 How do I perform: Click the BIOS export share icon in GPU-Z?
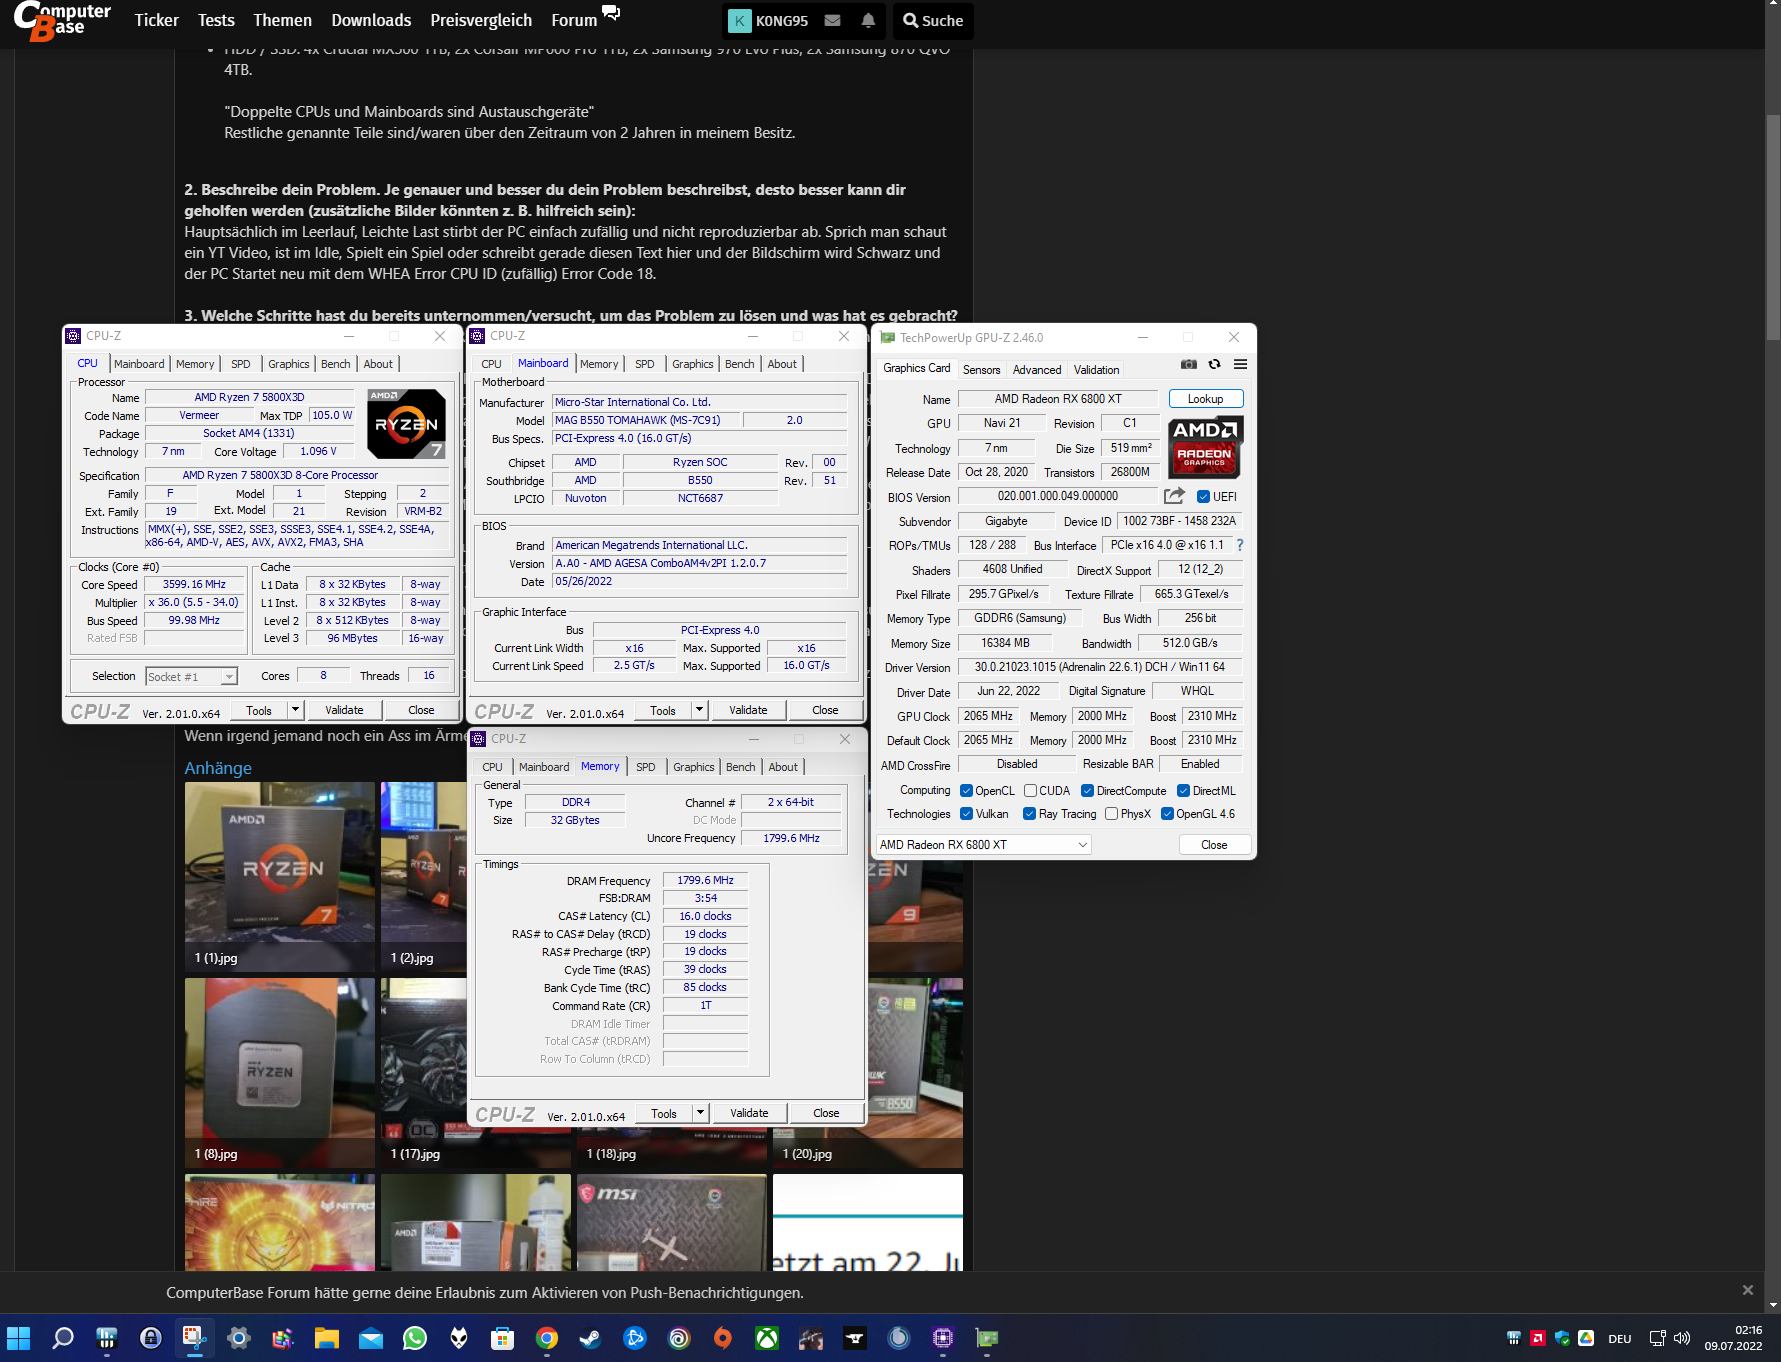pyautogui.click(x=1174, y=495)
